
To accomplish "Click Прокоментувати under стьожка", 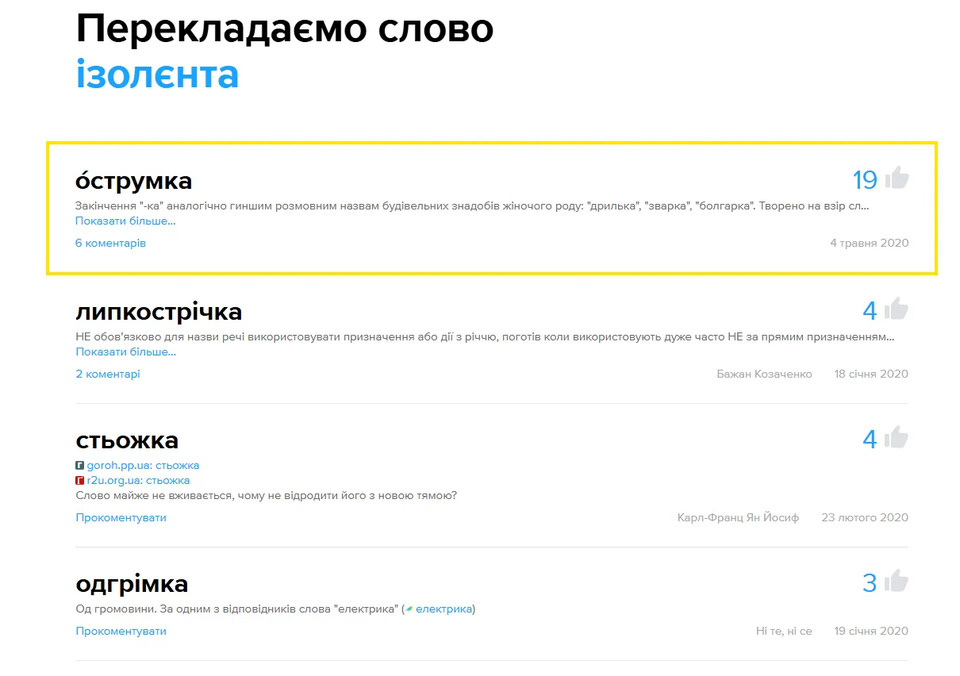I will click(x=121, y=518).
